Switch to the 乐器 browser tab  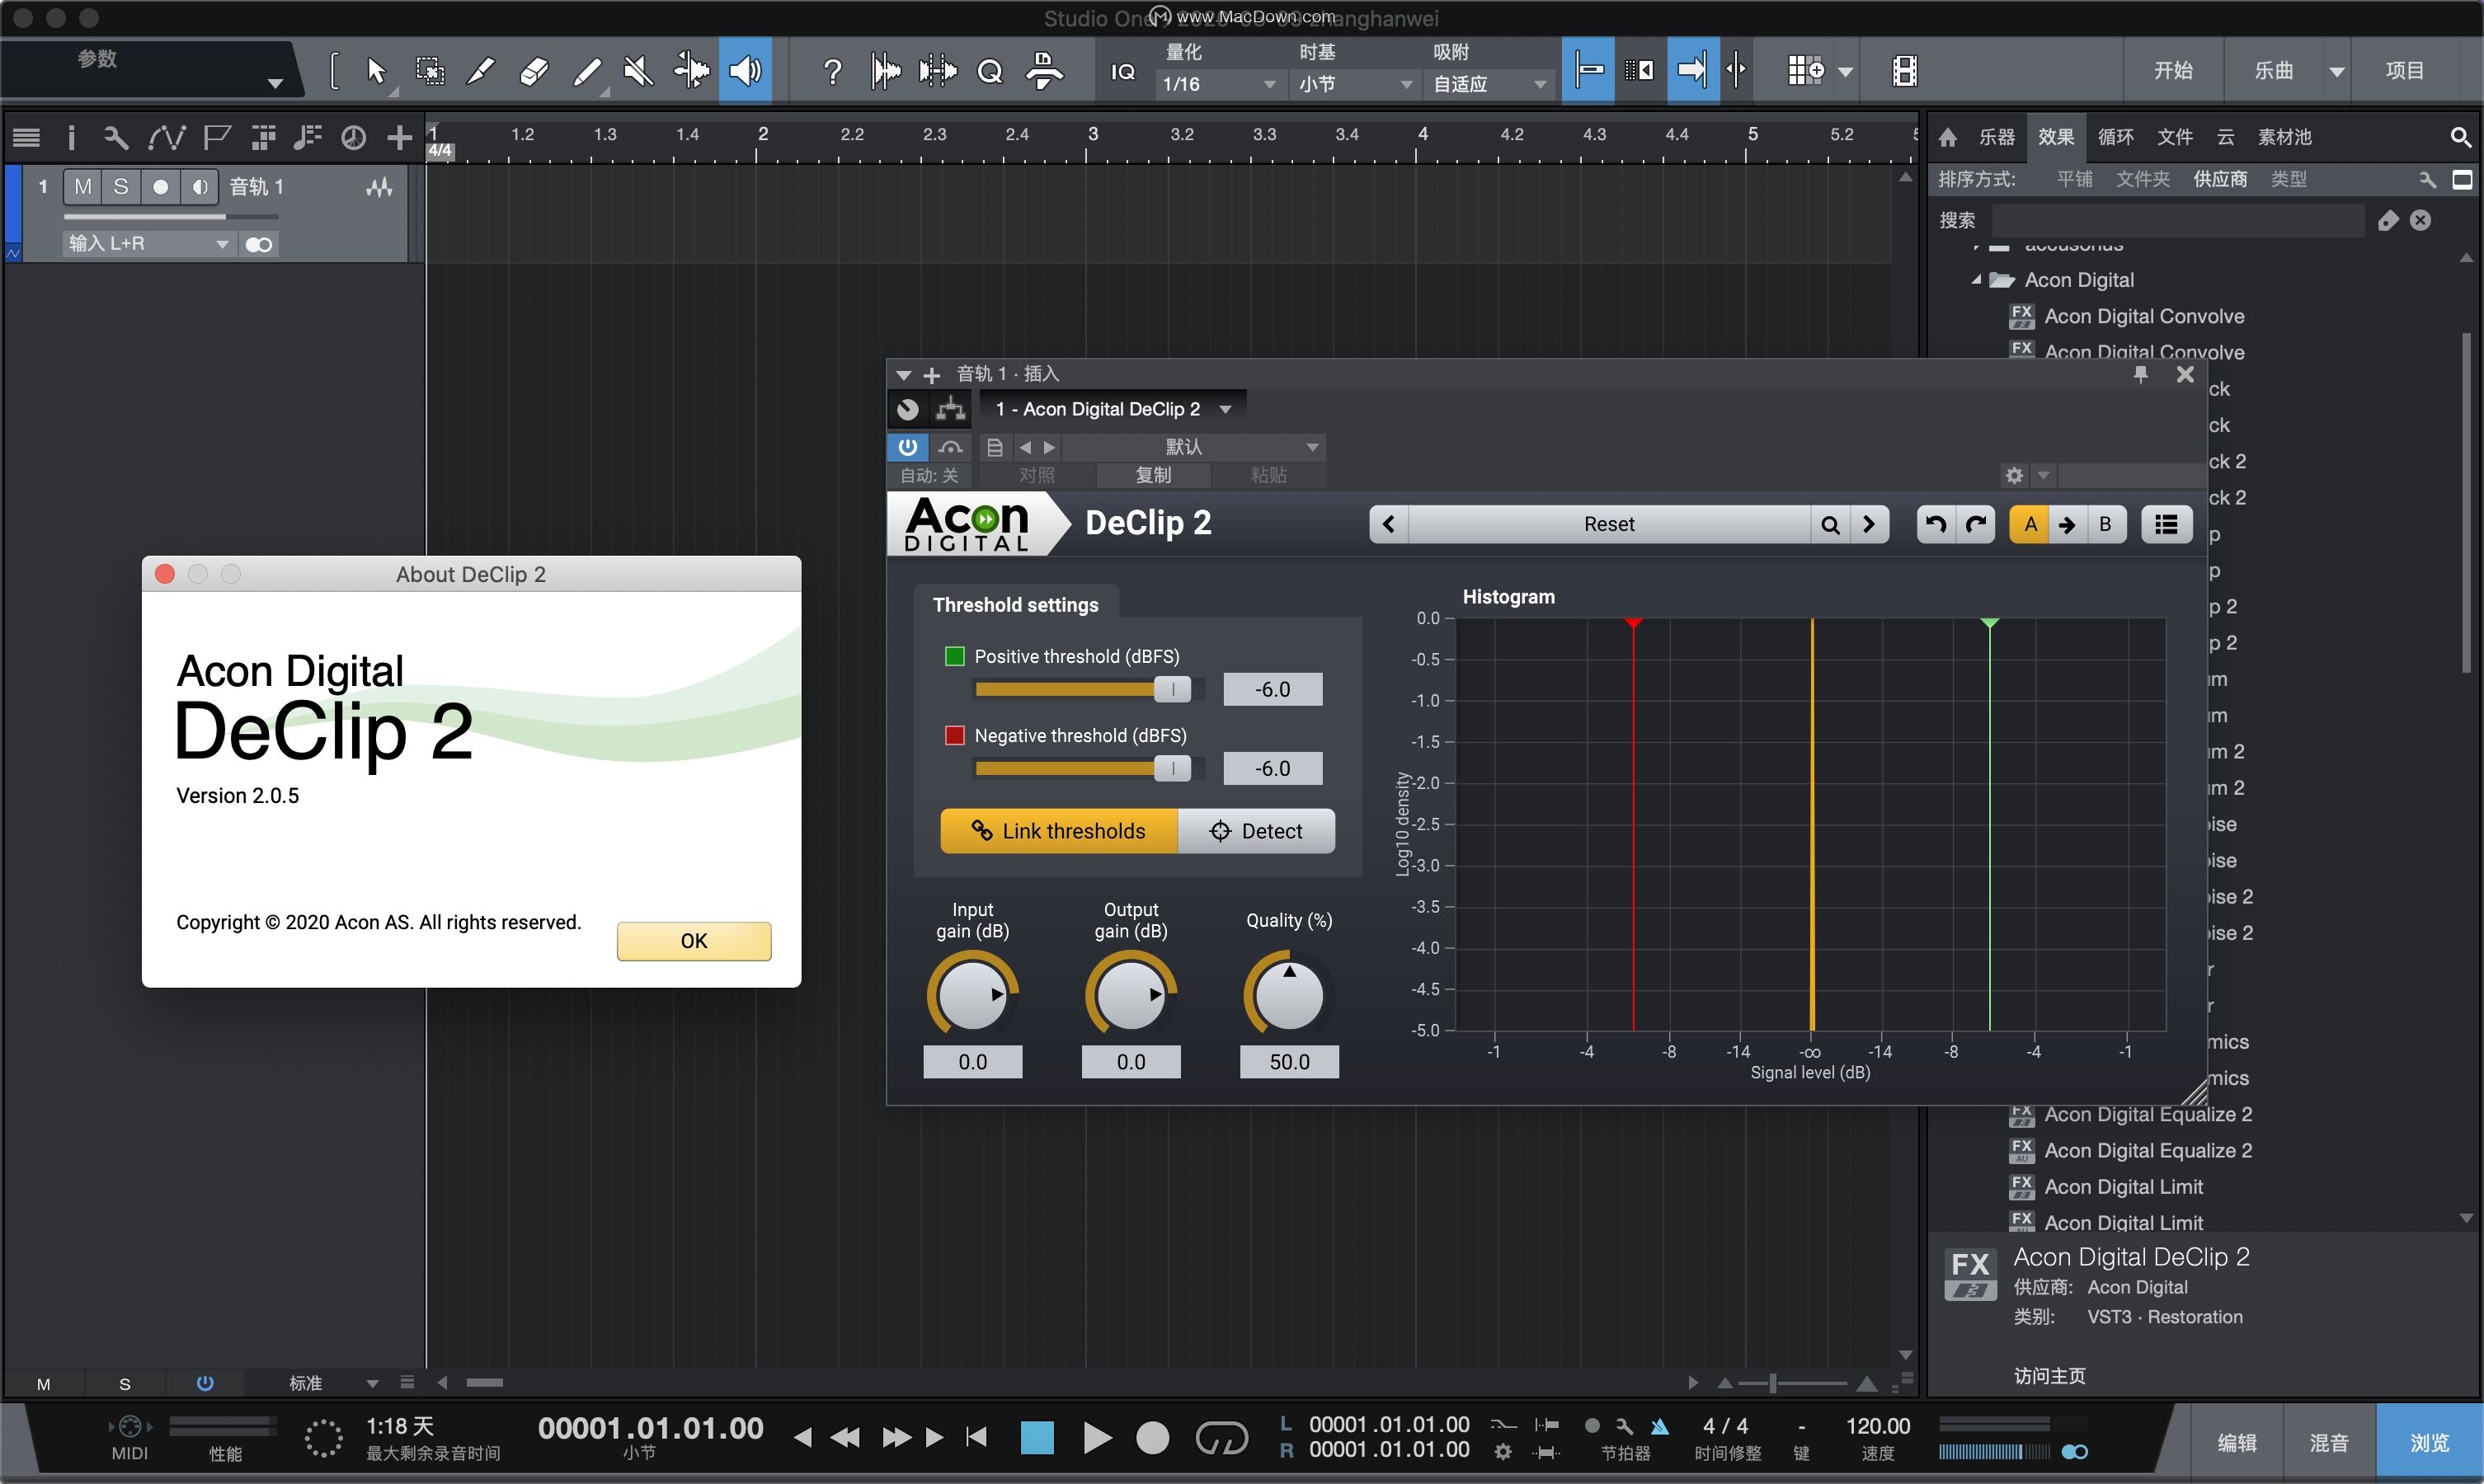1997,137
